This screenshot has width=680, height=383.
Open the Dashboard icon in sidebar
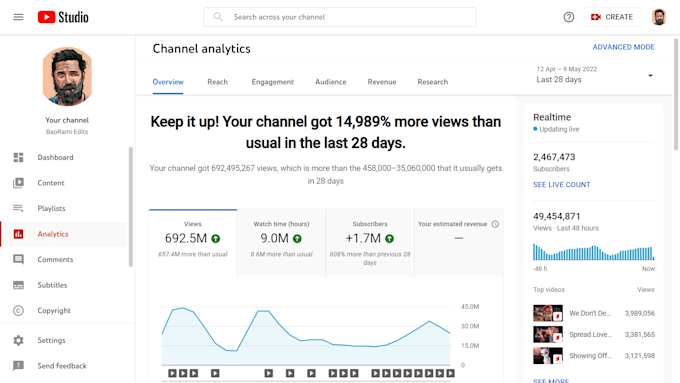[18, 157]
